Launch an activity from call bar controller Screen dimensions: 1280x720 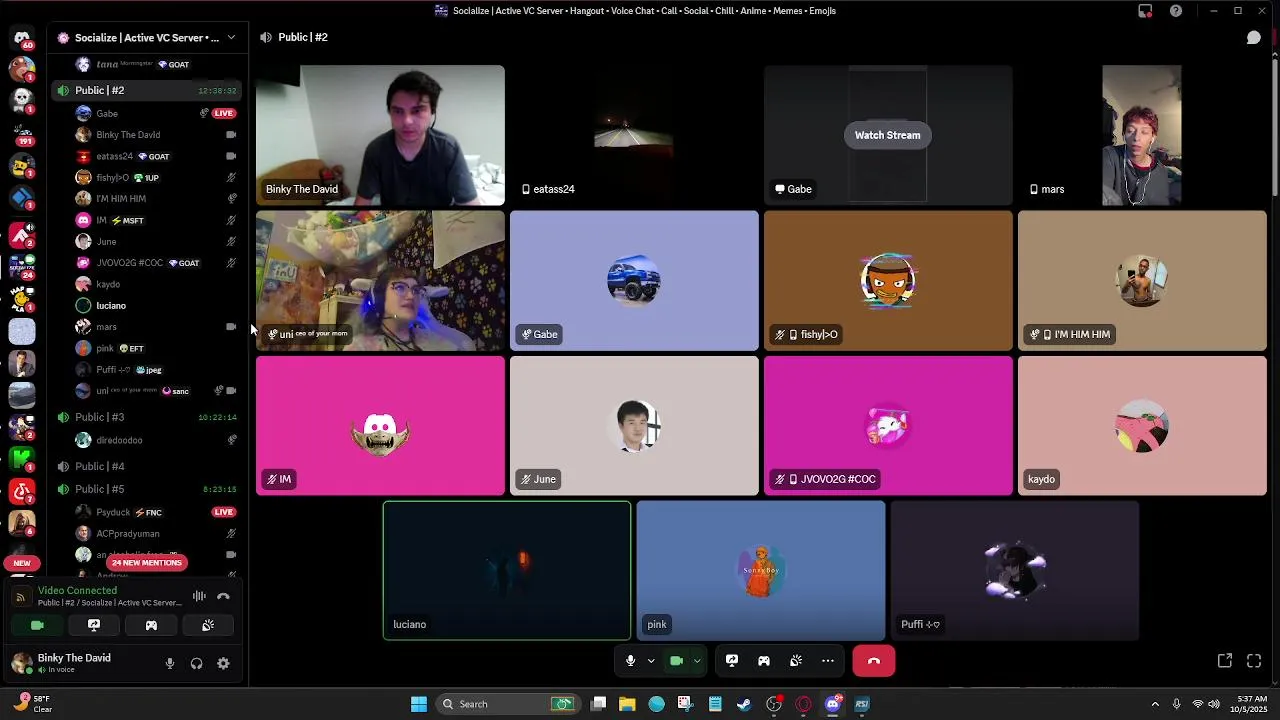(x=764, y=661)
